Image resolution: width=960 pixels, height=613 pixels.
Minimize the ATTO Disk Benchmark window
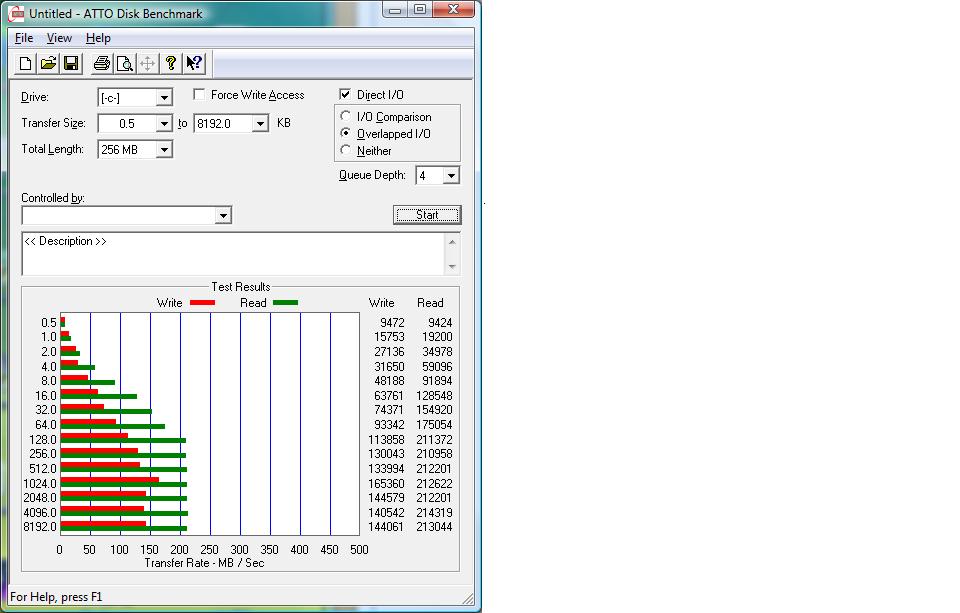[x=395, y=9]
